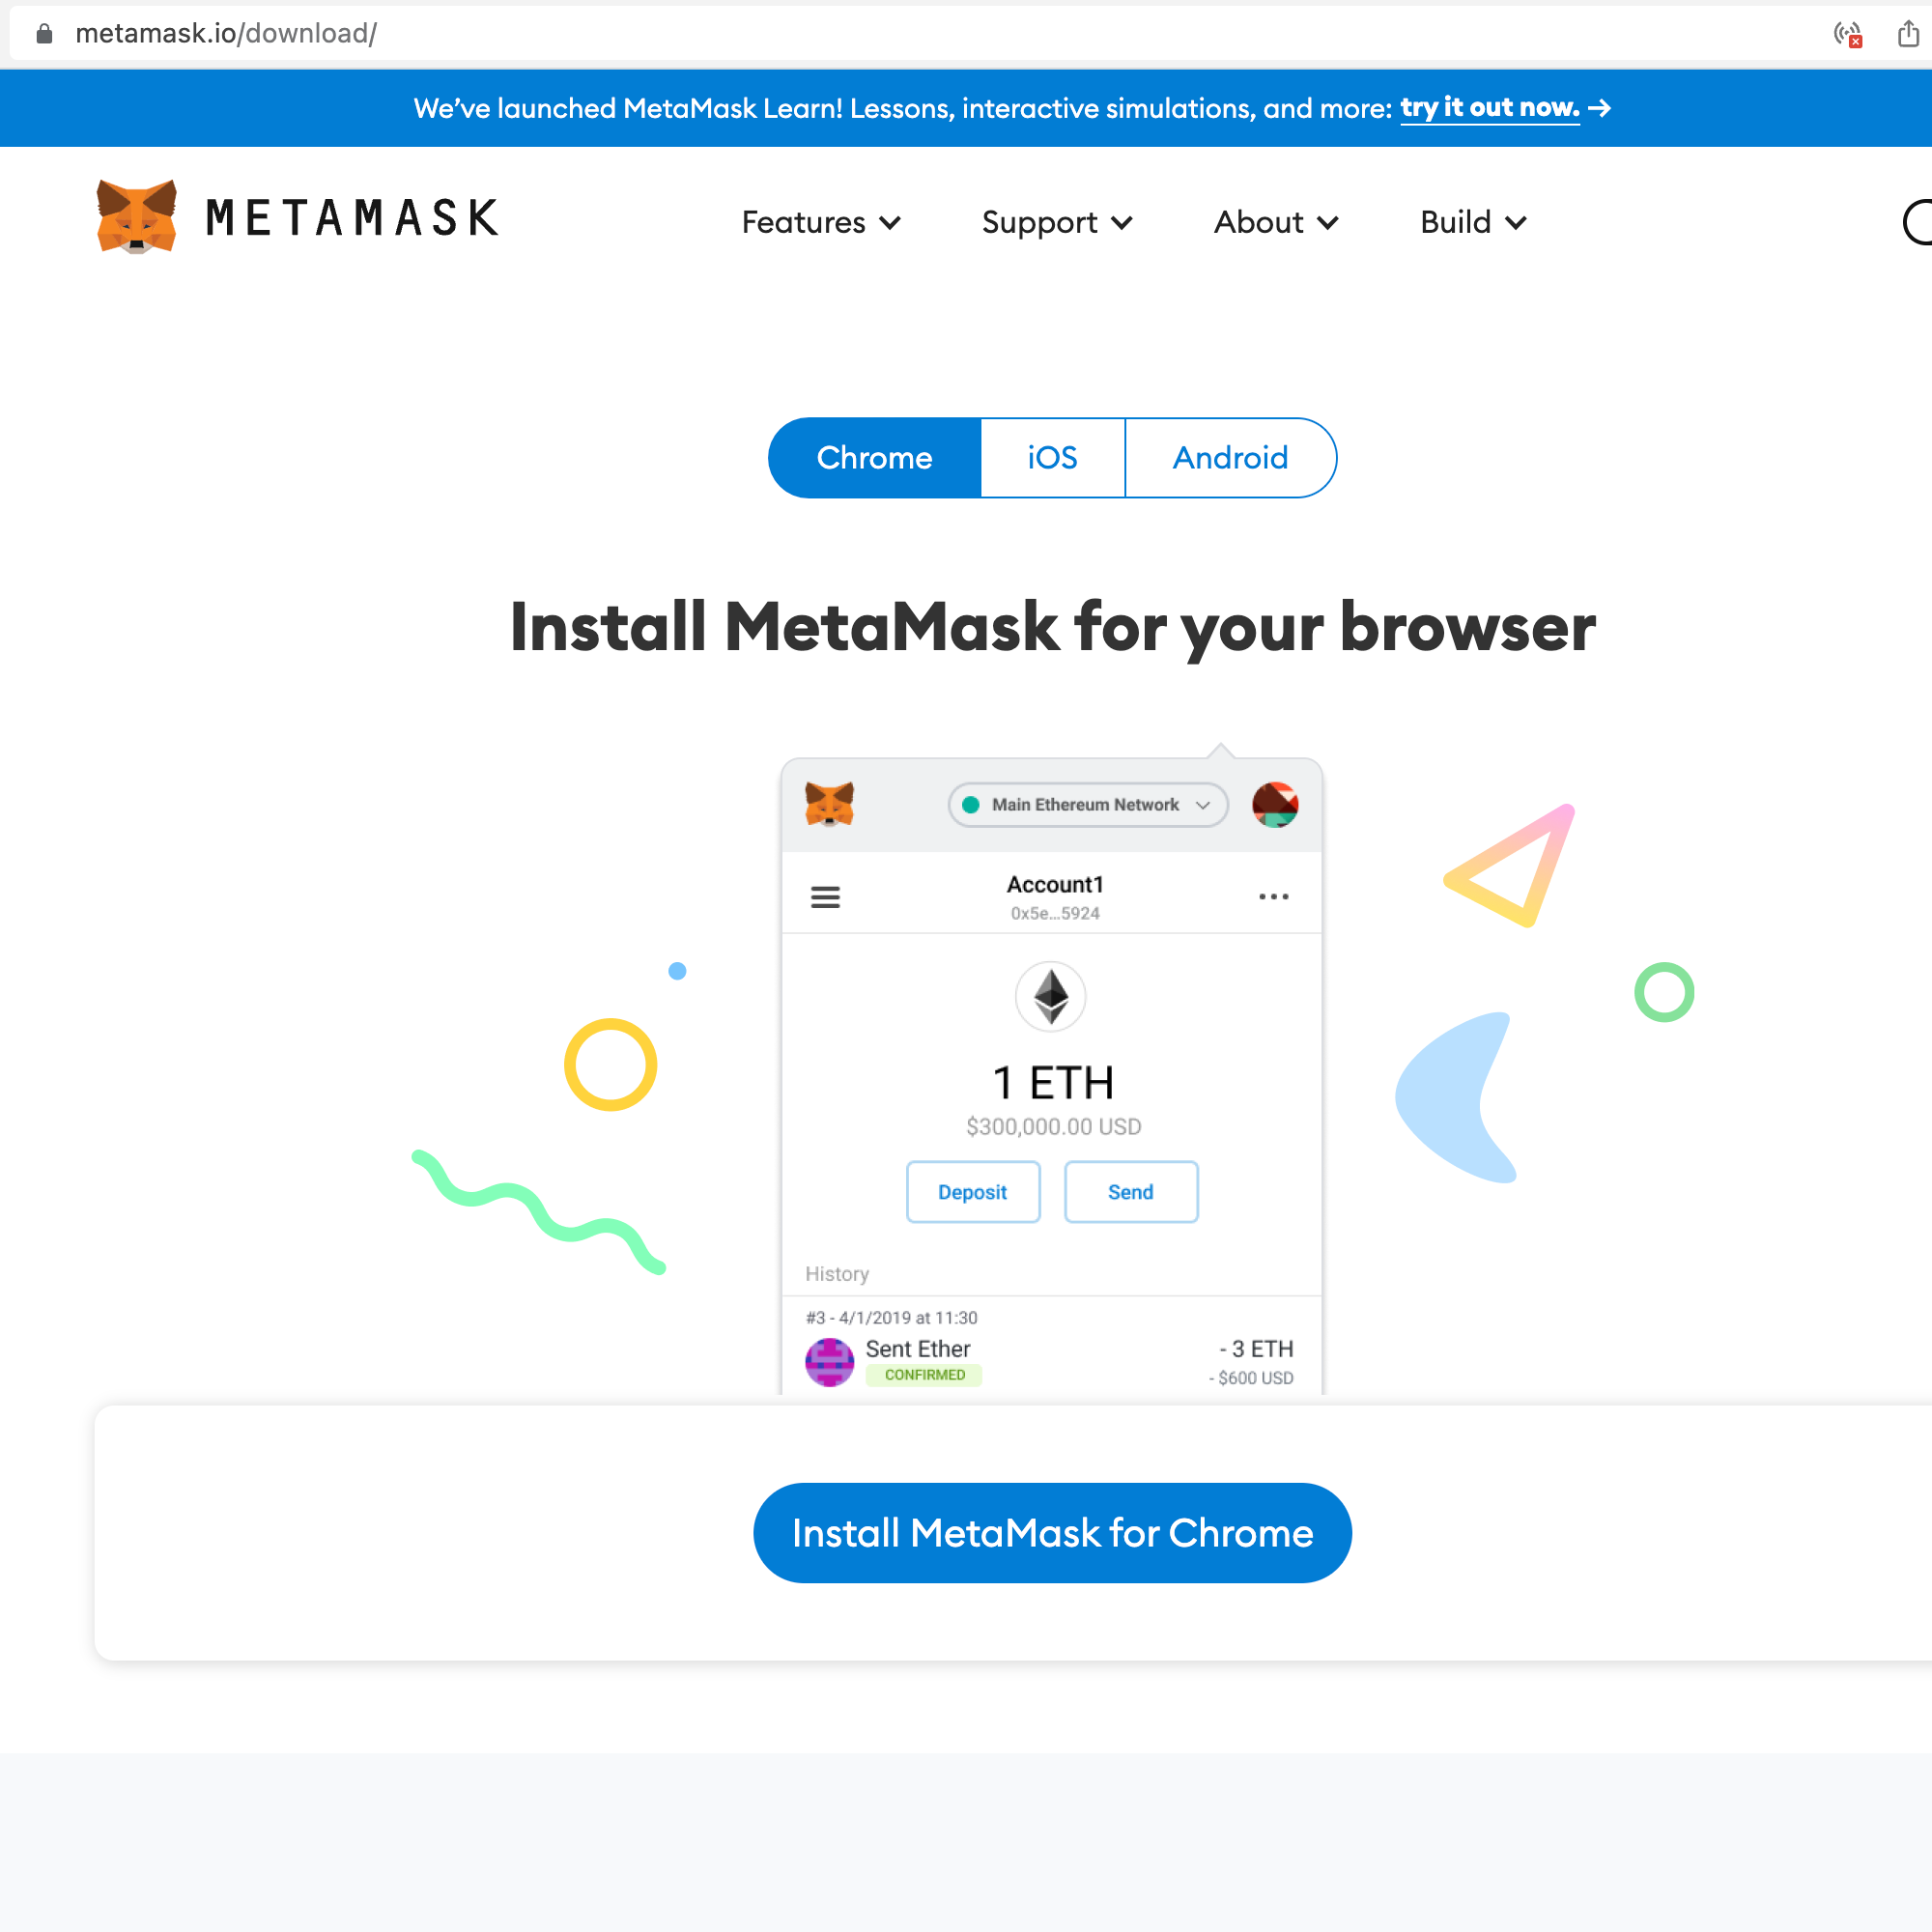Click the account avatar in wallet preview

coord(1275,805)
